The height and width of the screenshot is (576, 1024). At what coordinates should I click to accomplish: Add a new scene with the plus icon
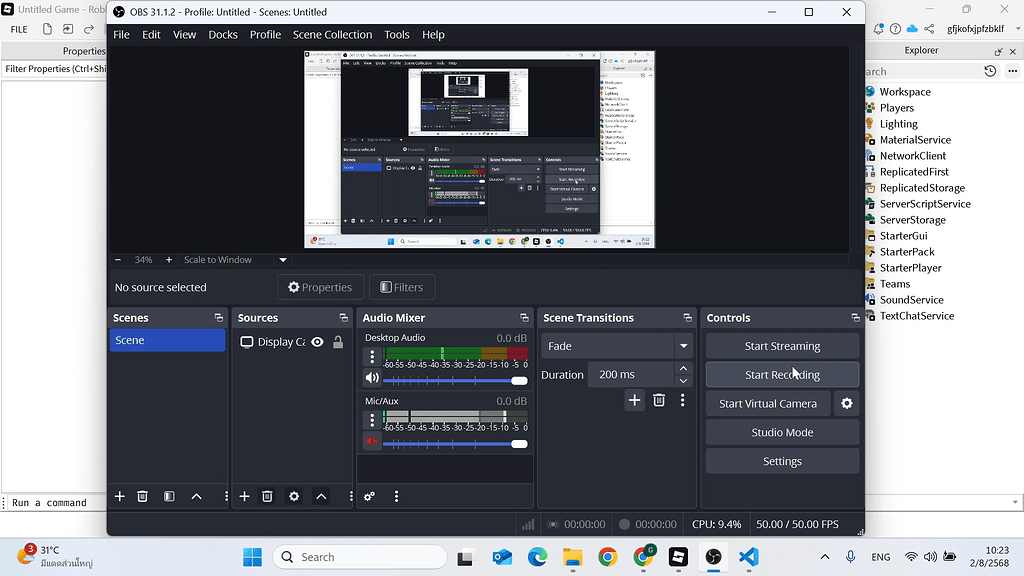[x=119, y=496]
